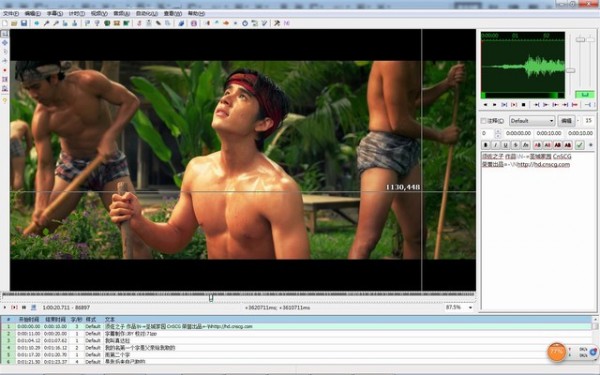600x375 pixels.
Task: Click the video Zoom In toolbar icon
Action: pos(46,23)
